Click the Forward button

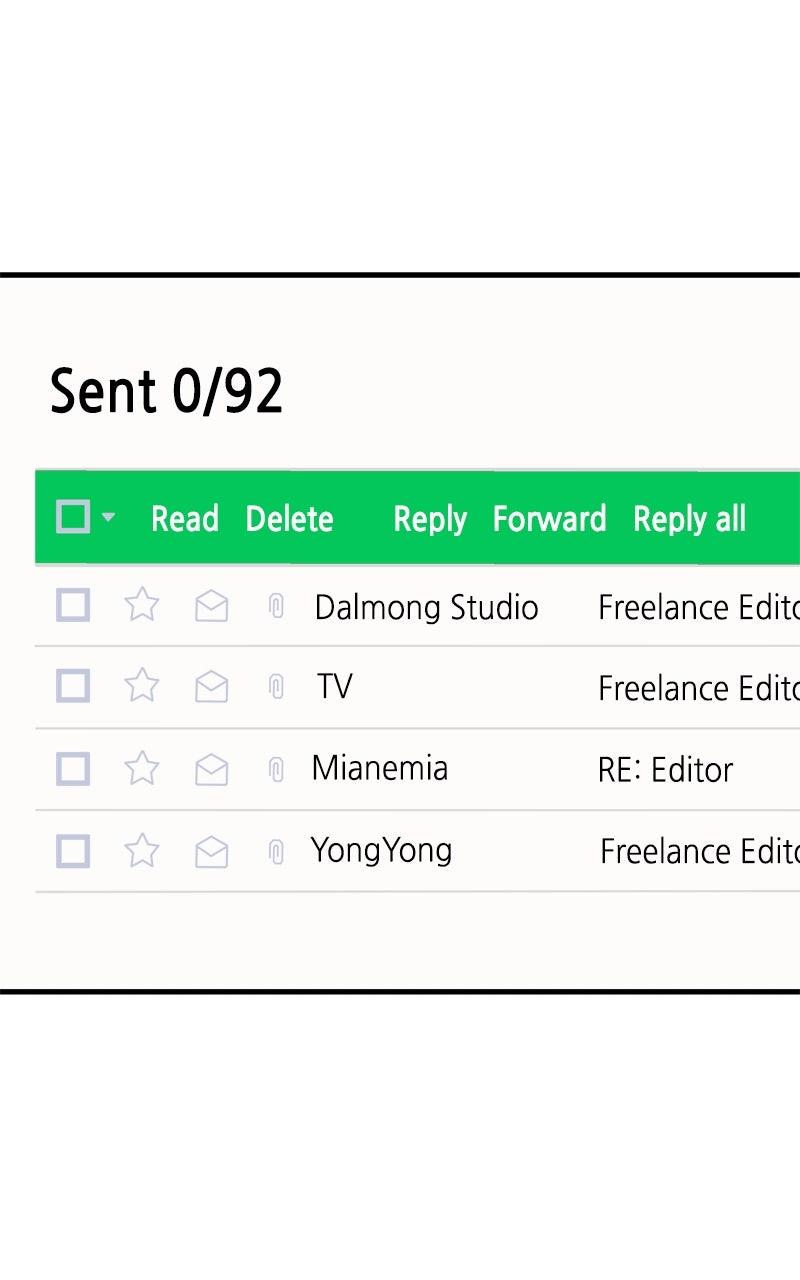click(x=549, y=519)
